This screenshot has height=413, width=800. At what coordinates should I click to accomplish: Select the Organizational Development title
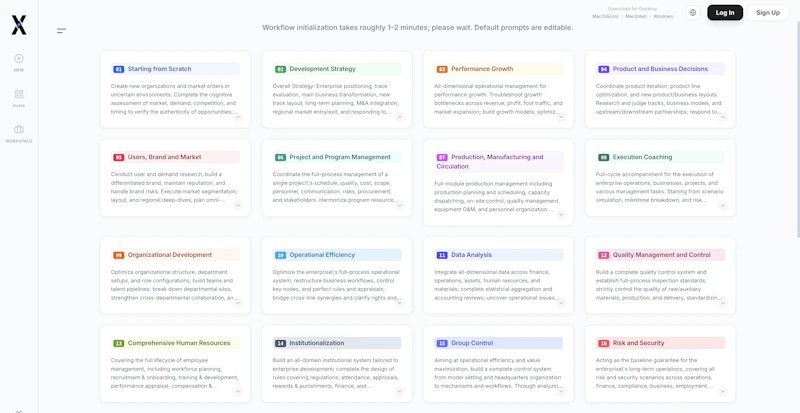click(170, 255)
